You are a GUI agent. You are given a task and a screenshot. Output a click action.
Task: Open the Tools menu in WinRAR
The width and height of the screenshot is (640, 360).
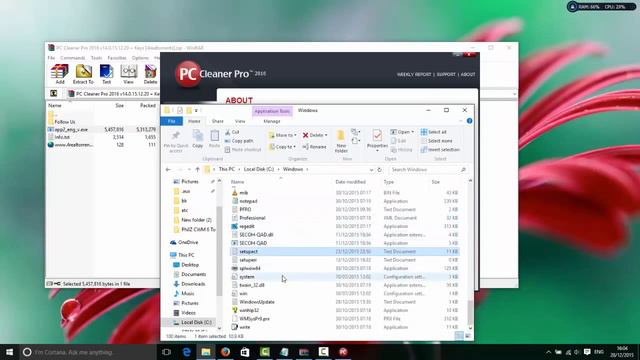click(x=96, y=58)
